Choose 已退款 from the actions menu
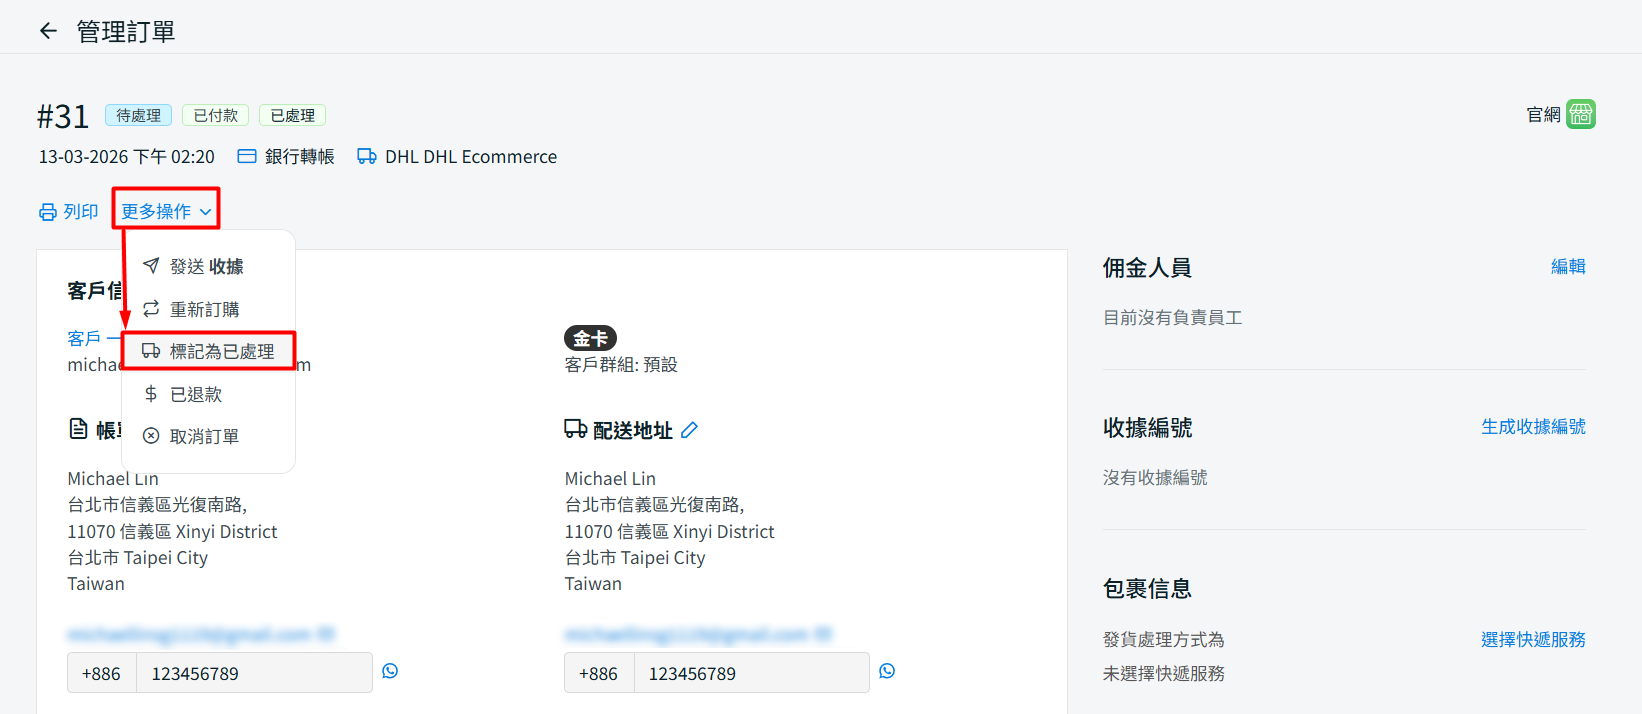 coord(196,394)
